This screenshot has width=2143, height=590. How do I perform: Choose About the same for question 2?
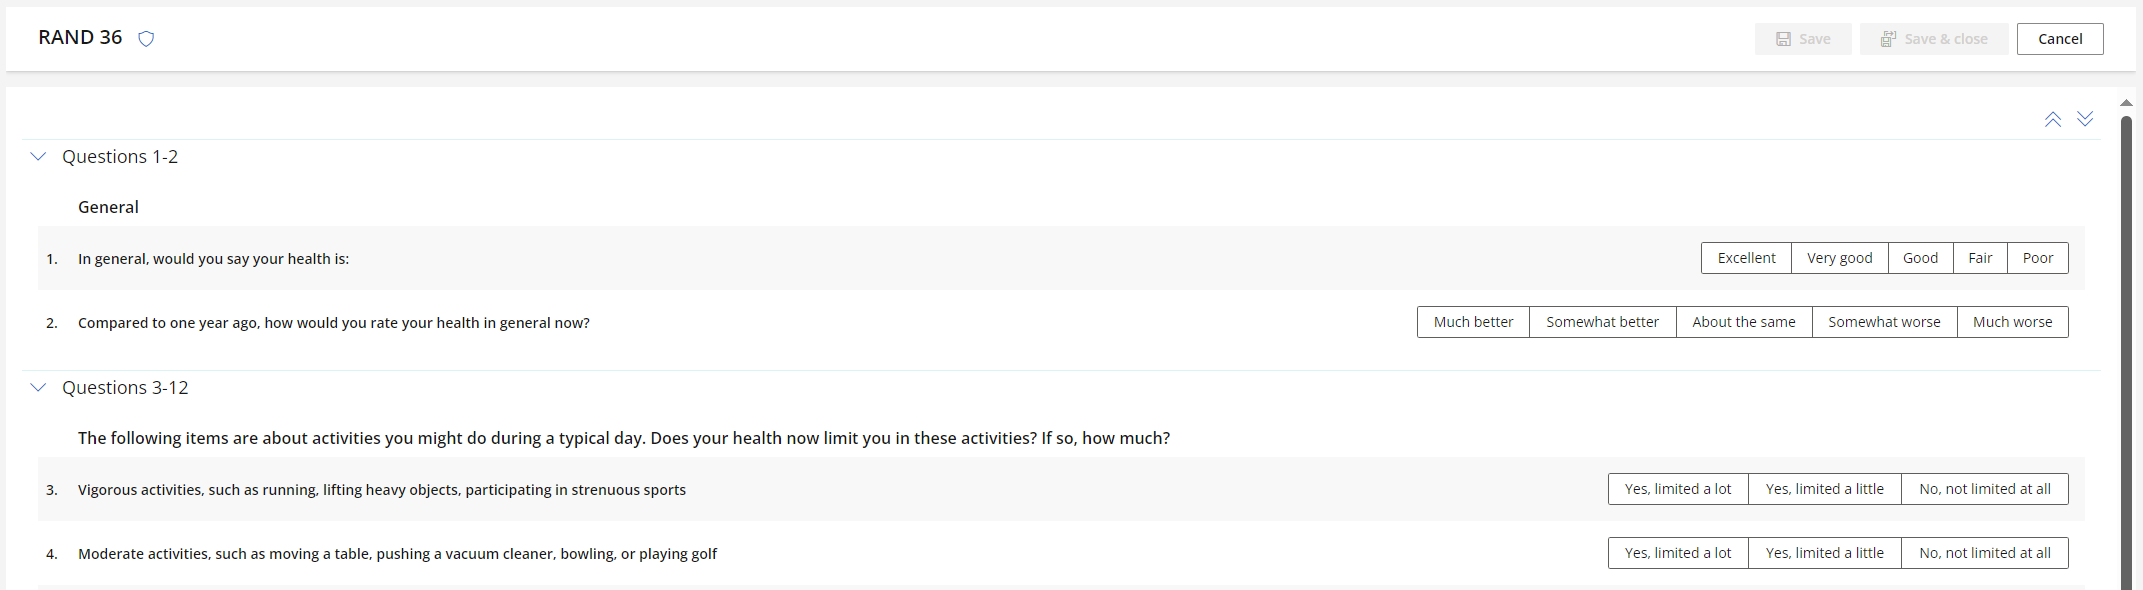pyautogui.click(x=1743, y=322)
